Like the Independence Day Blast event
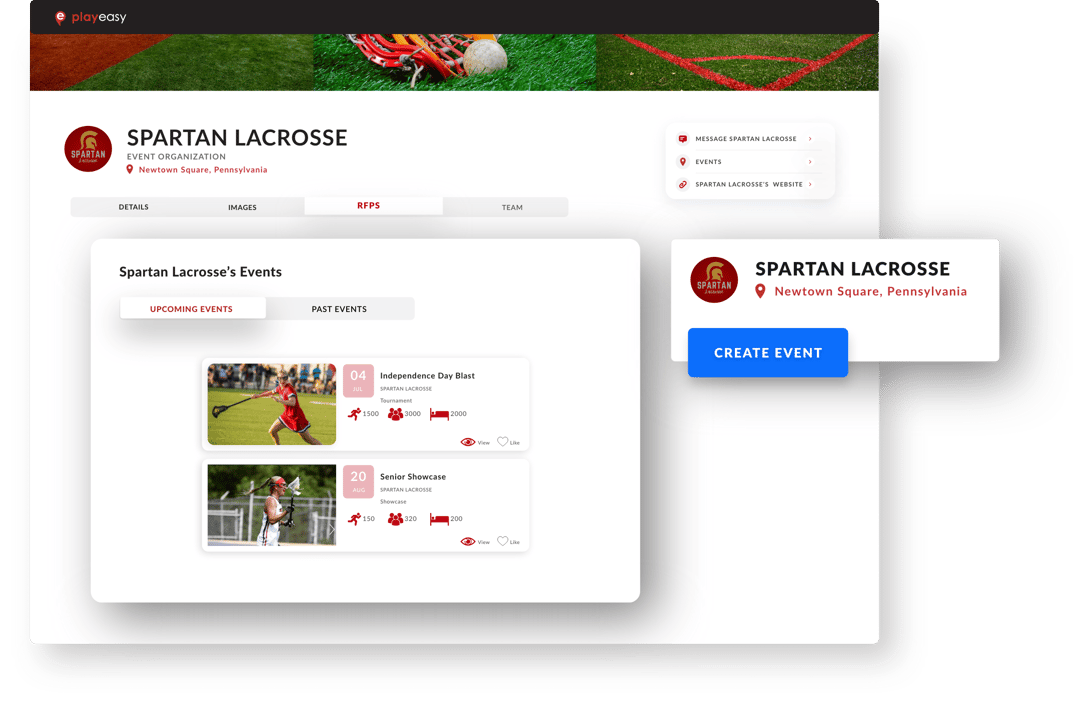This screenshot has height=704, width=1089. coord(503,442)
